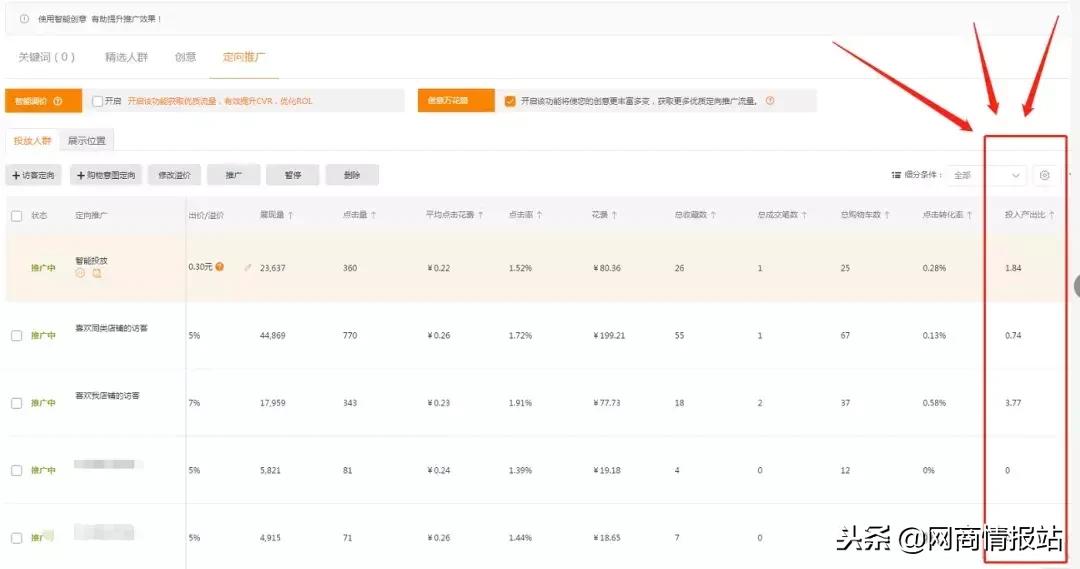Click the 7% premium value
1080x569 pixels.
point(194,403)
